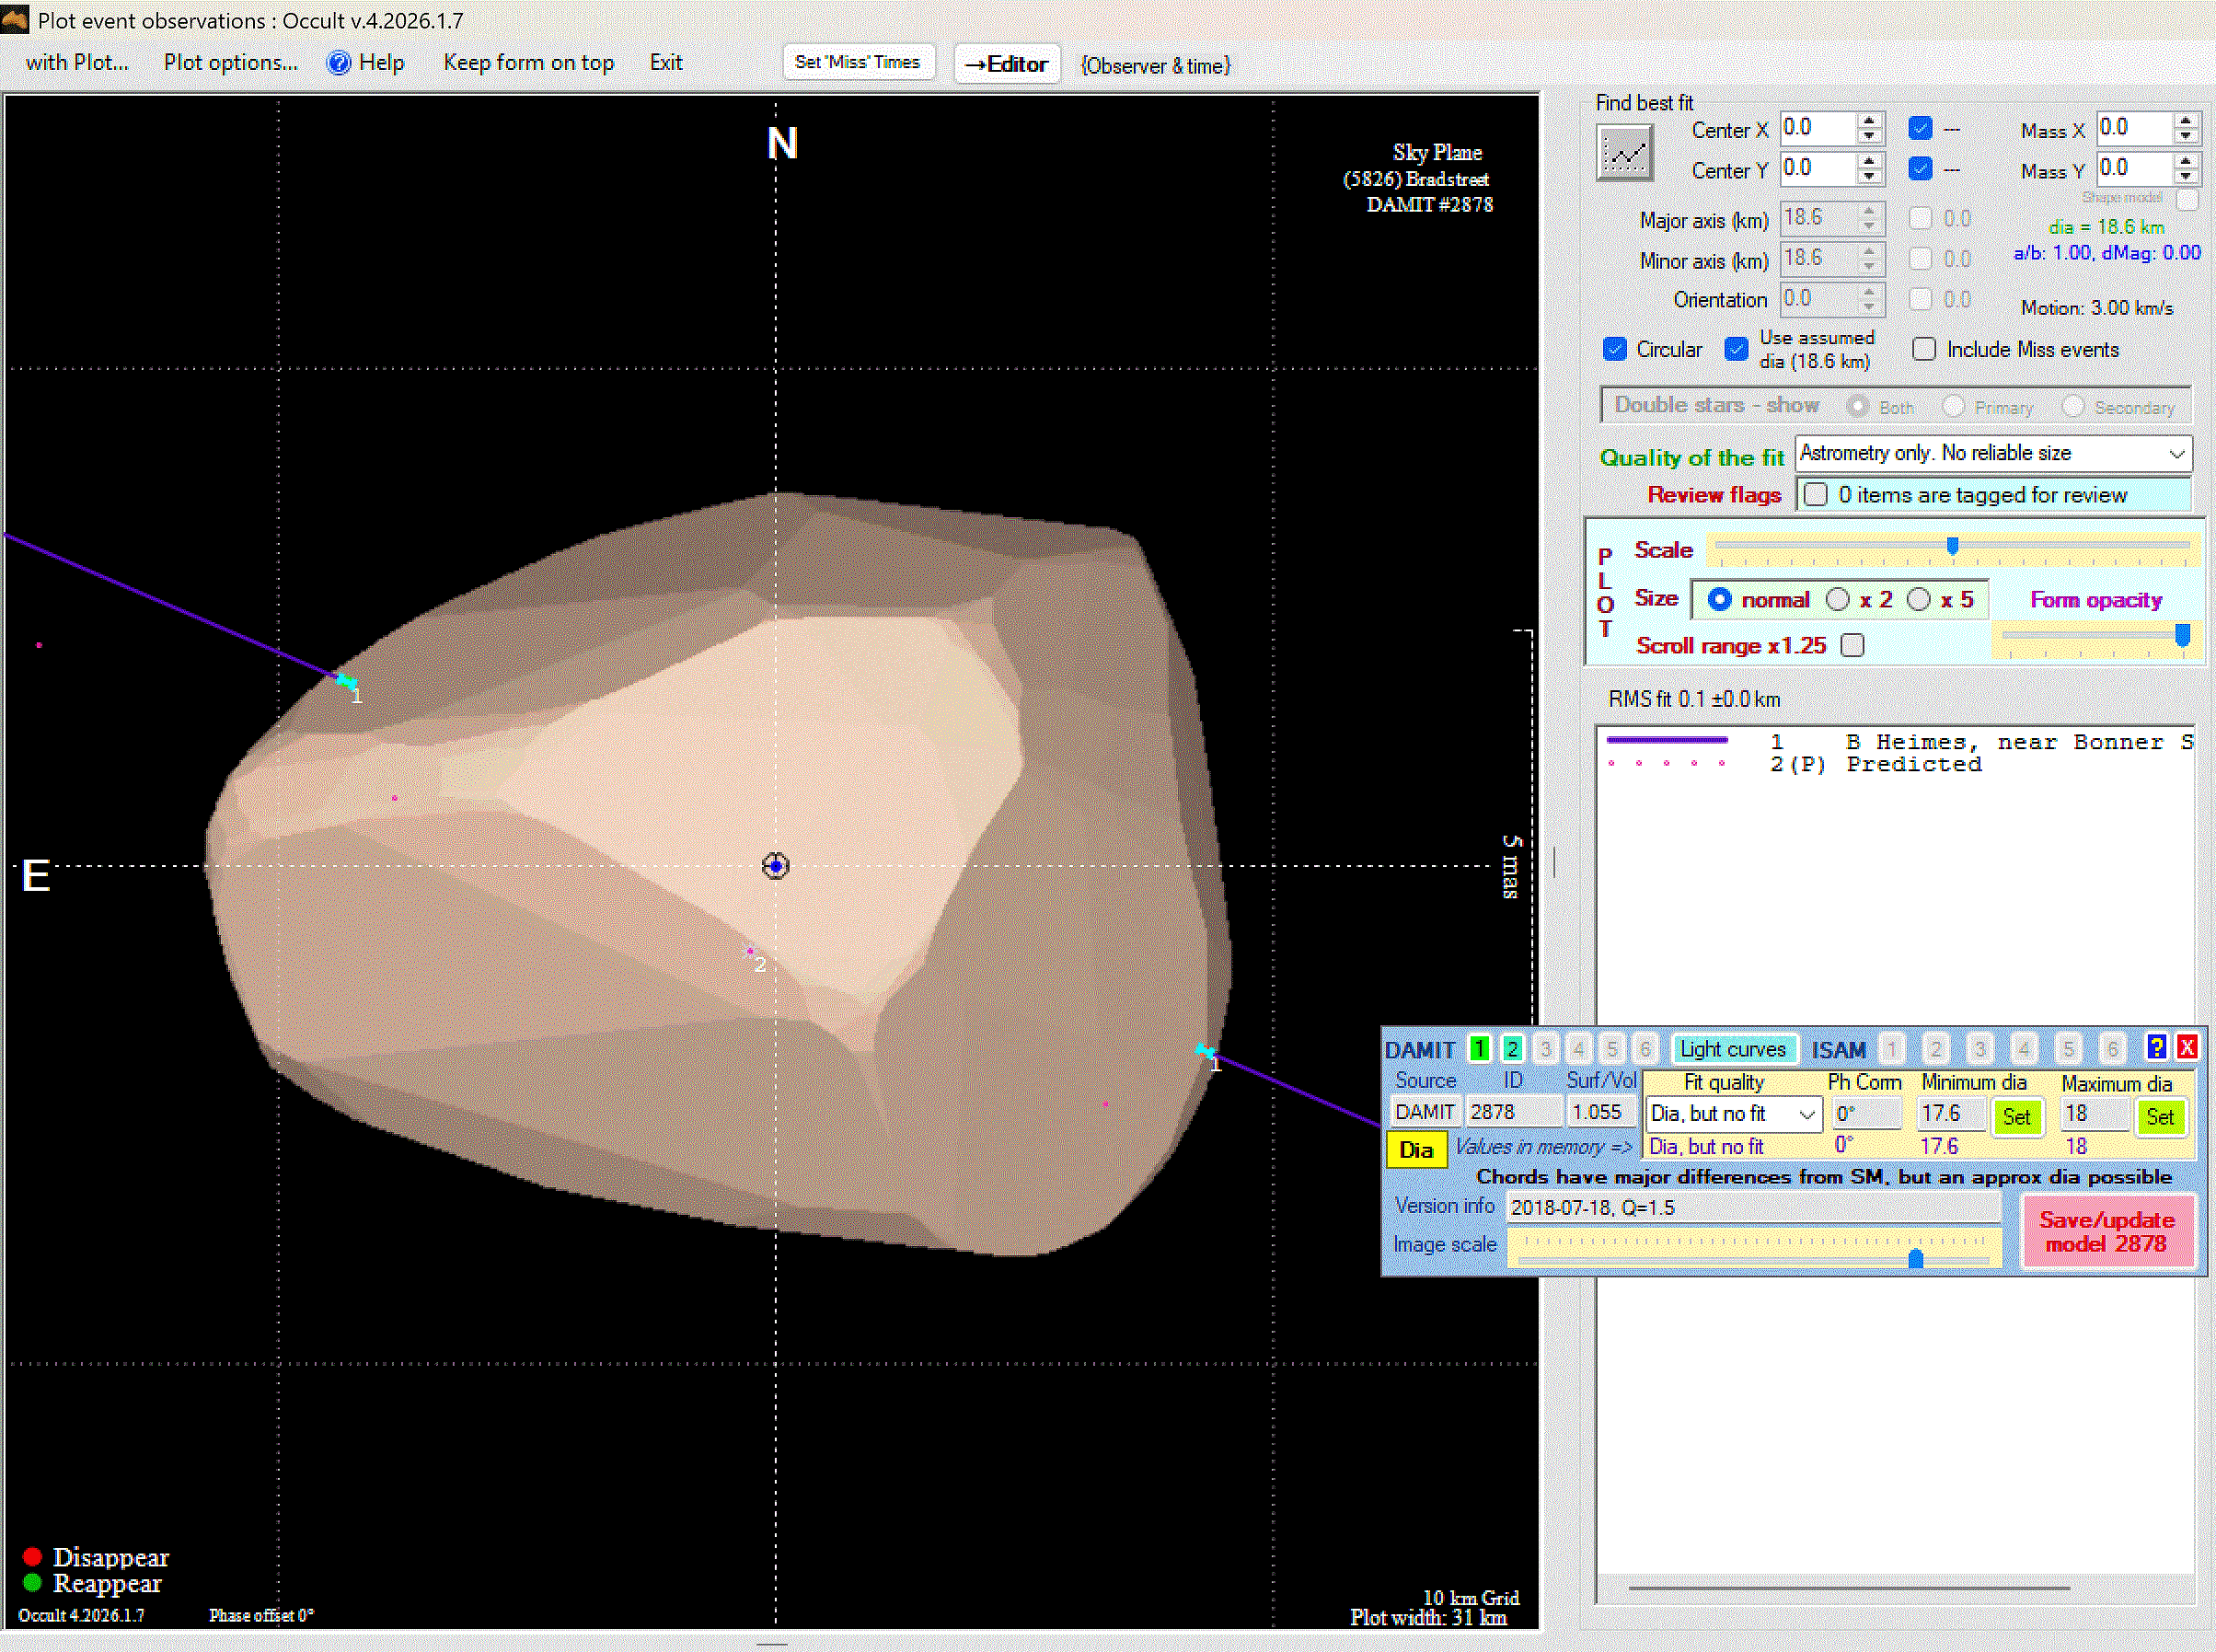
Task: Close the DAMIT panel with the red X
Action: click(x=2187, y=1047)
